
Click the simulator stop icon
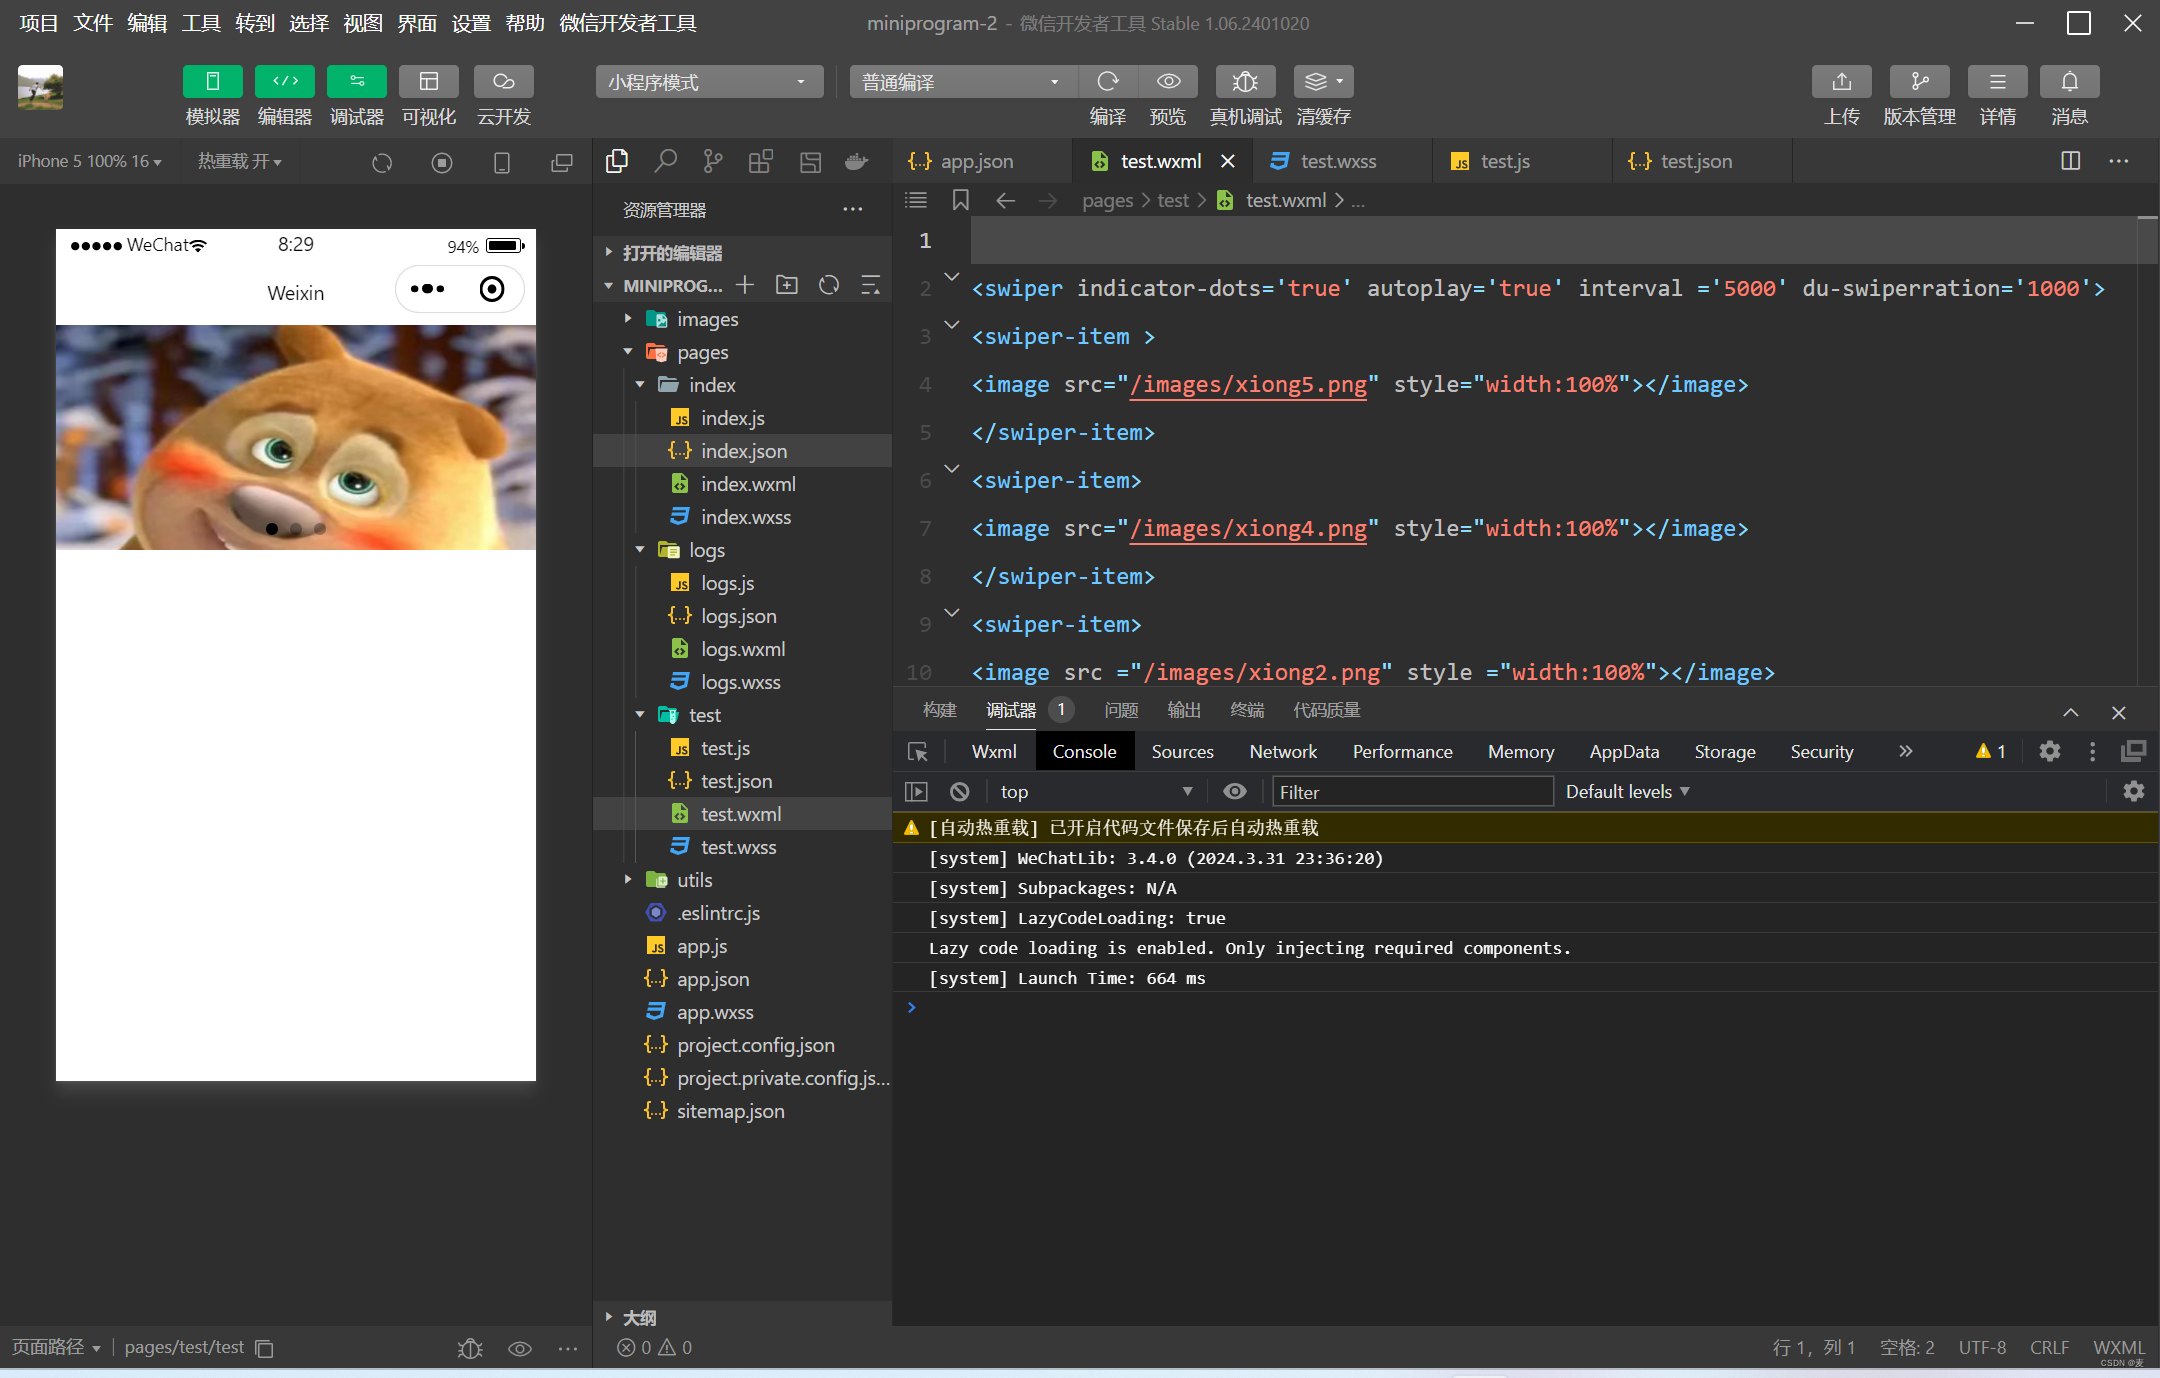coord(442,162)
